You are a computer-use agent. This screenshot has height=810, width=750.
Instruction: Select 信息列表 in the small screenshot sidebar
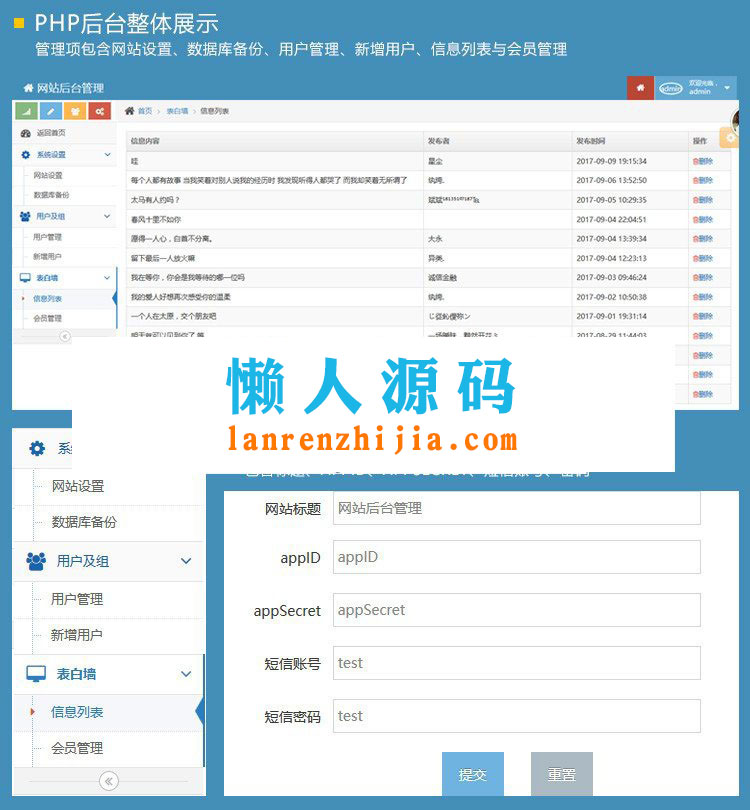click(x=48, y=299)
